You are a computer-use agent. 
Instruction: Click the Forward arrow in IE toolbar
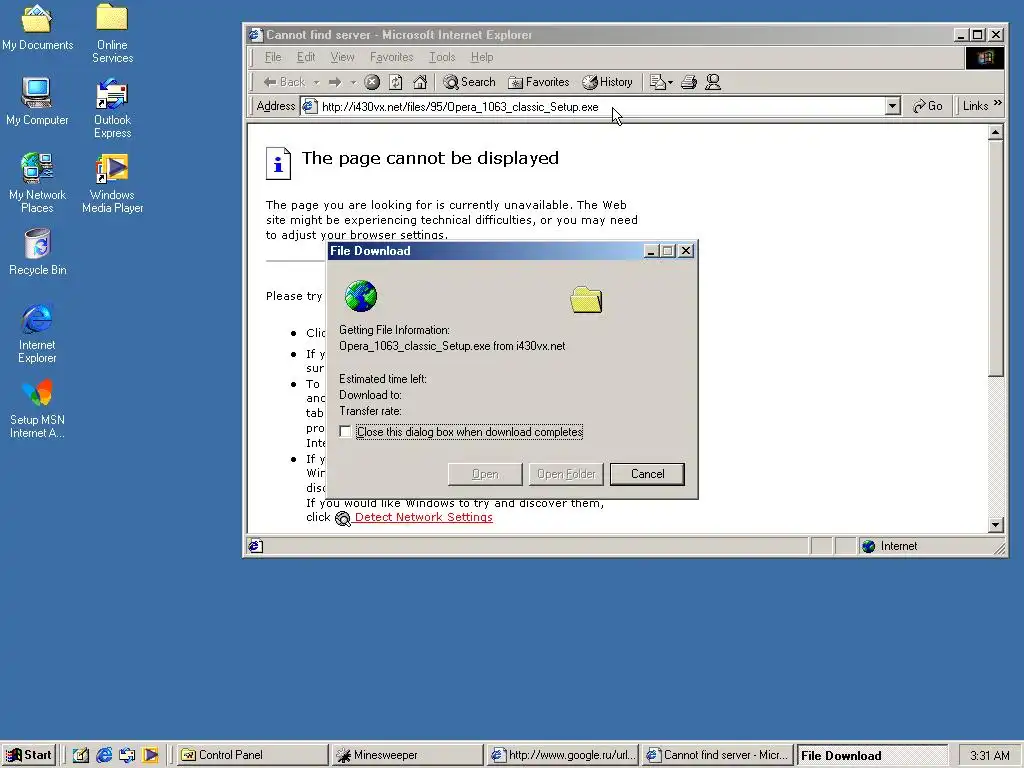click(335, 82)
